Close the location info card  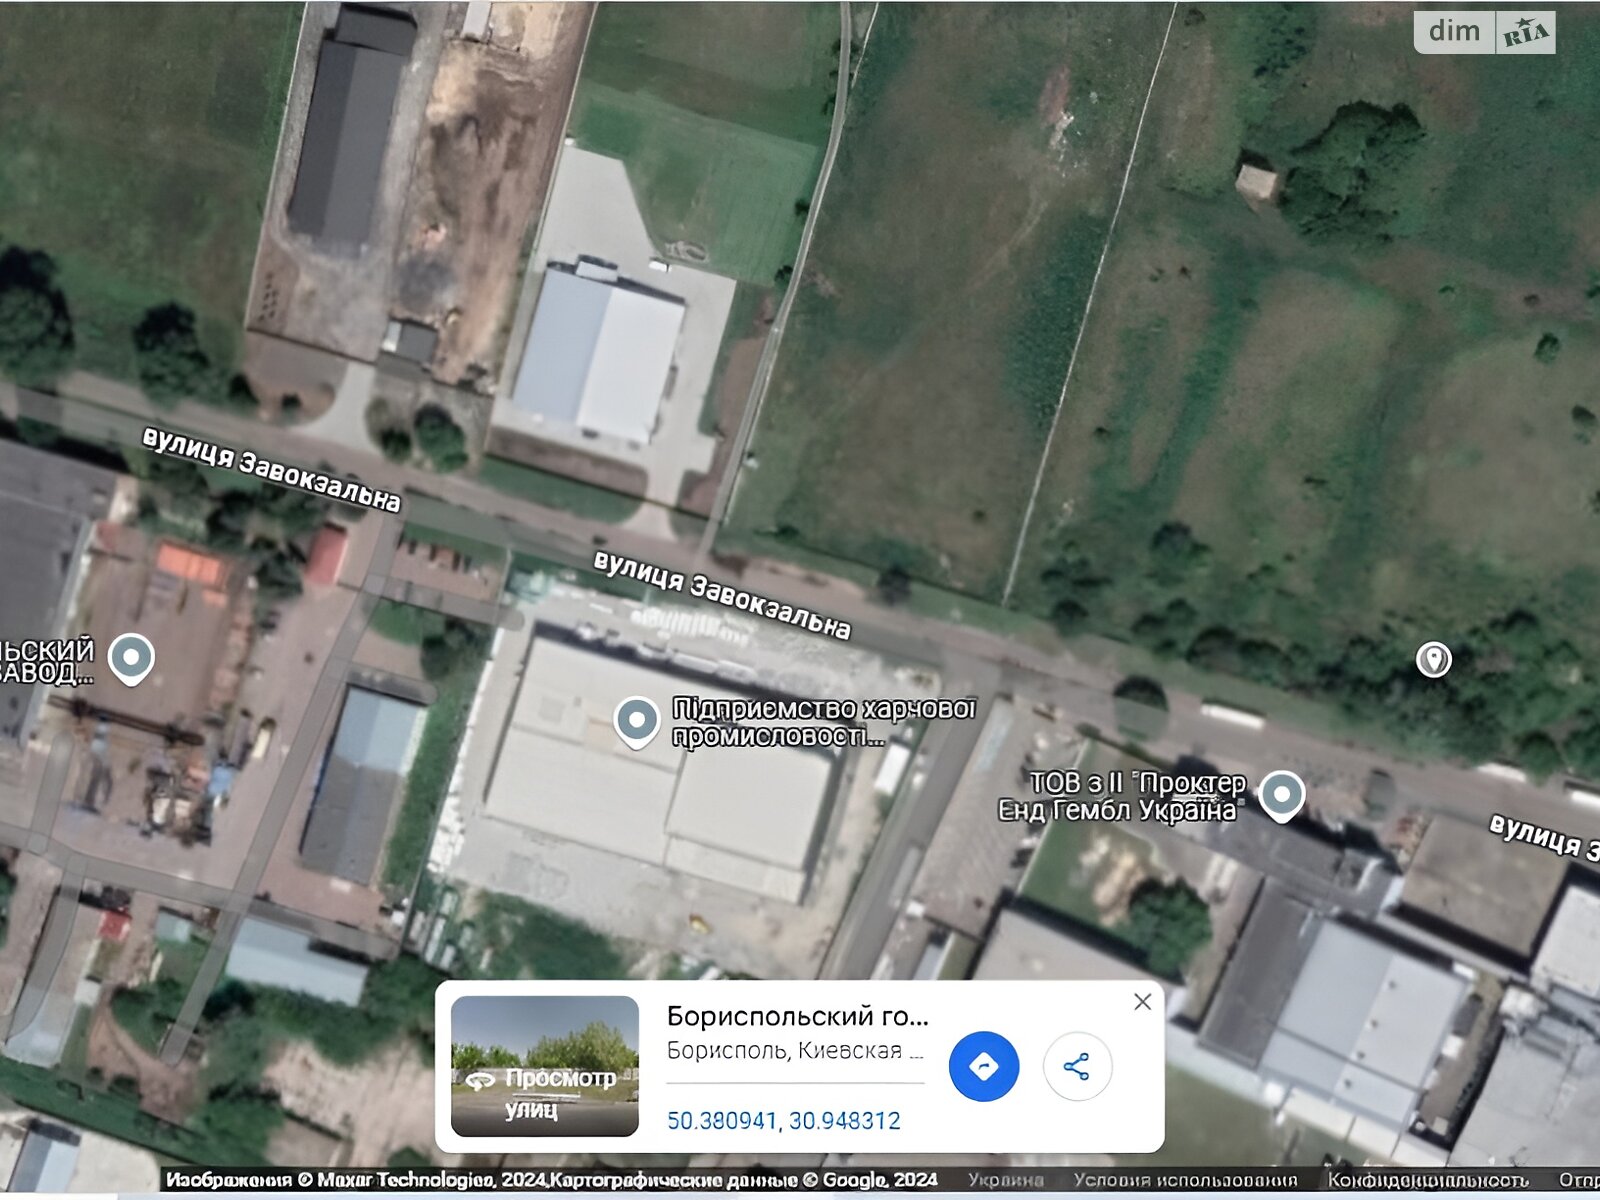(x=1143, y=1001)
